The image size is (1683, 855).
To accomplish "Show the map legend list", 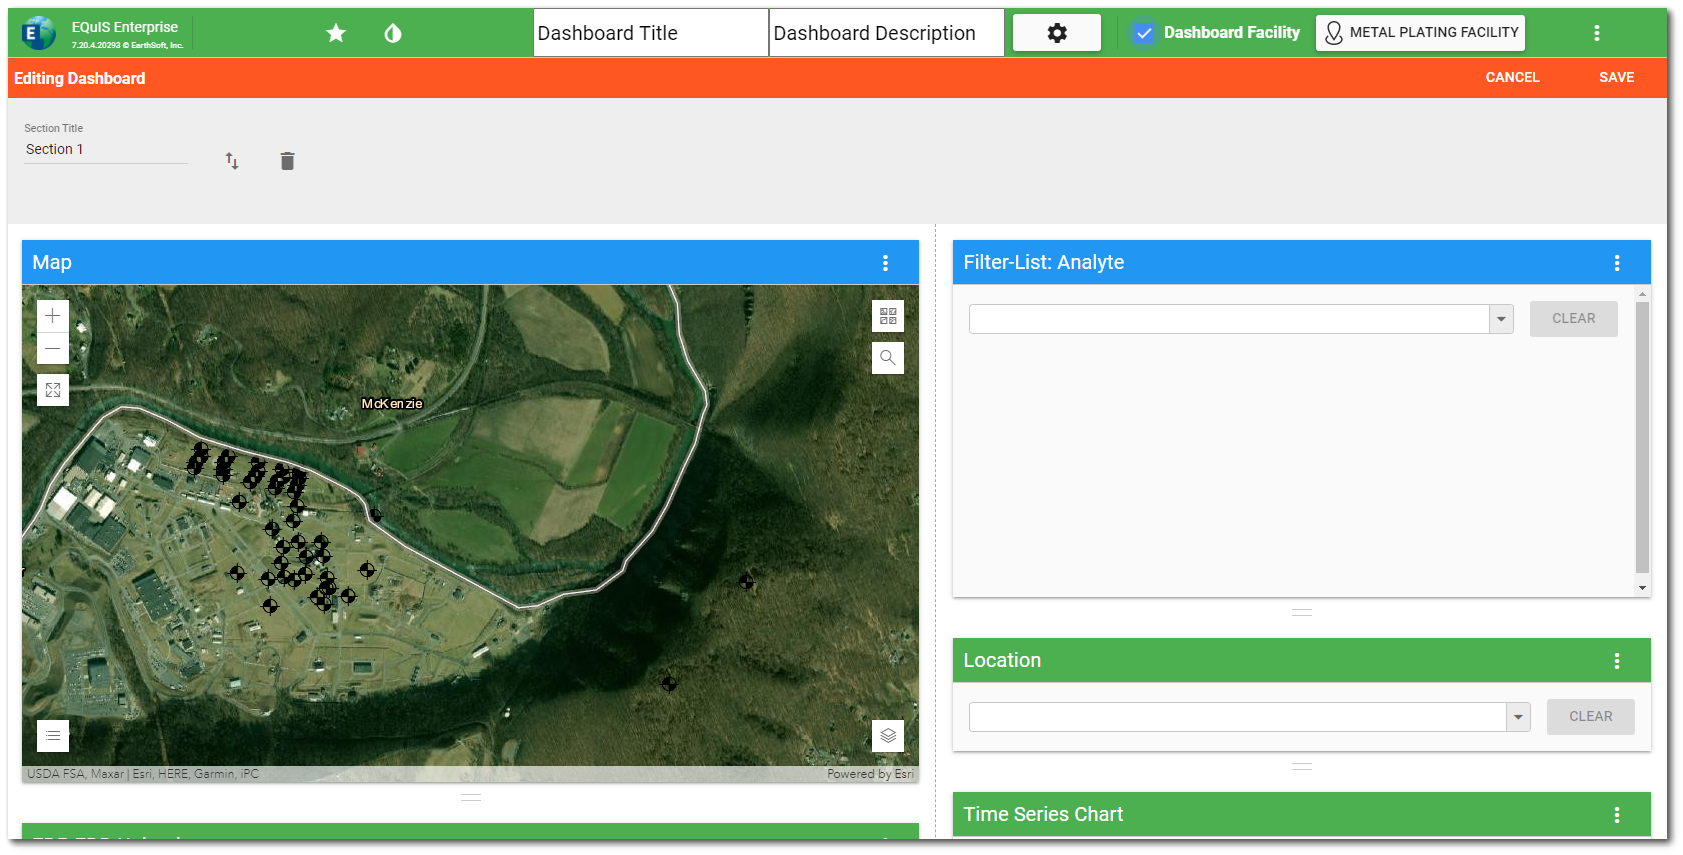I will click(53, 736).
